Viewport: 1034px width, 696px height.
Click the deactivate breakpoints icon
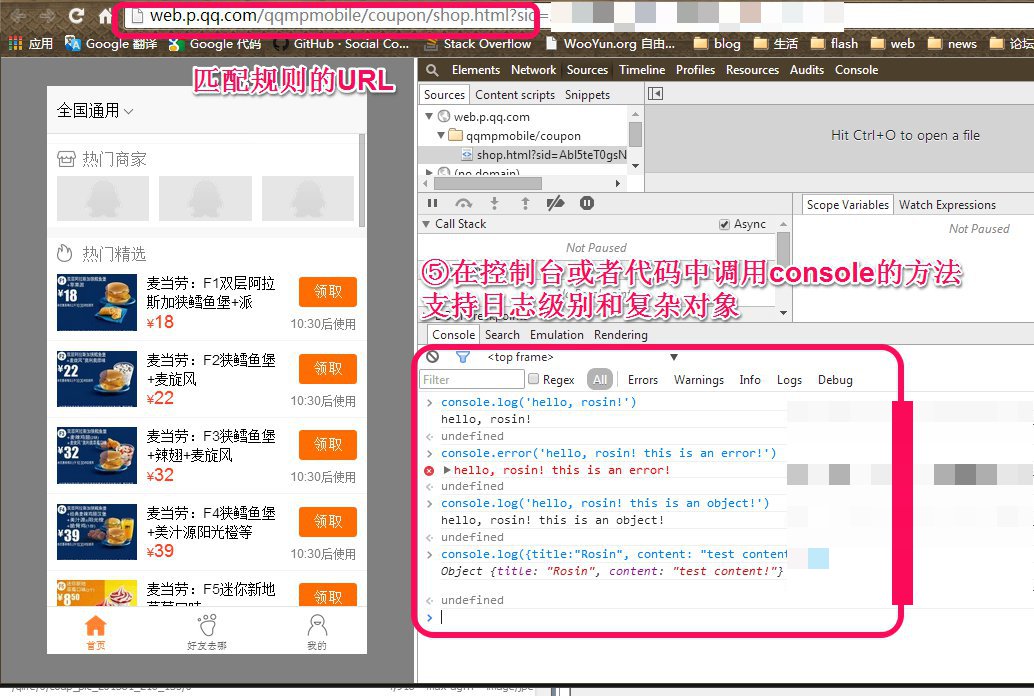tap(555, 203)
